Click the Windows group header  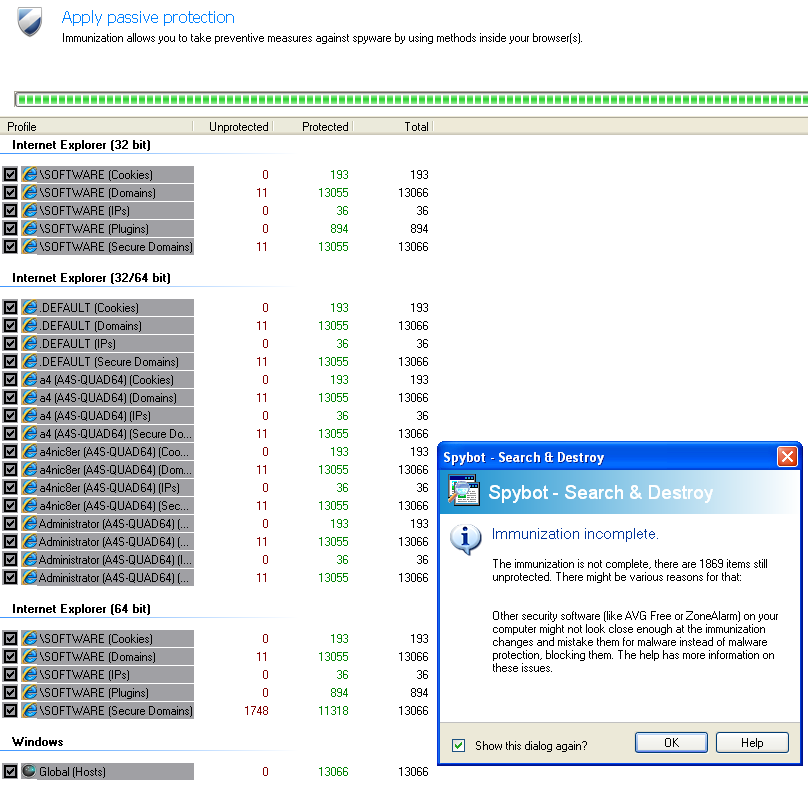(38, 742)
